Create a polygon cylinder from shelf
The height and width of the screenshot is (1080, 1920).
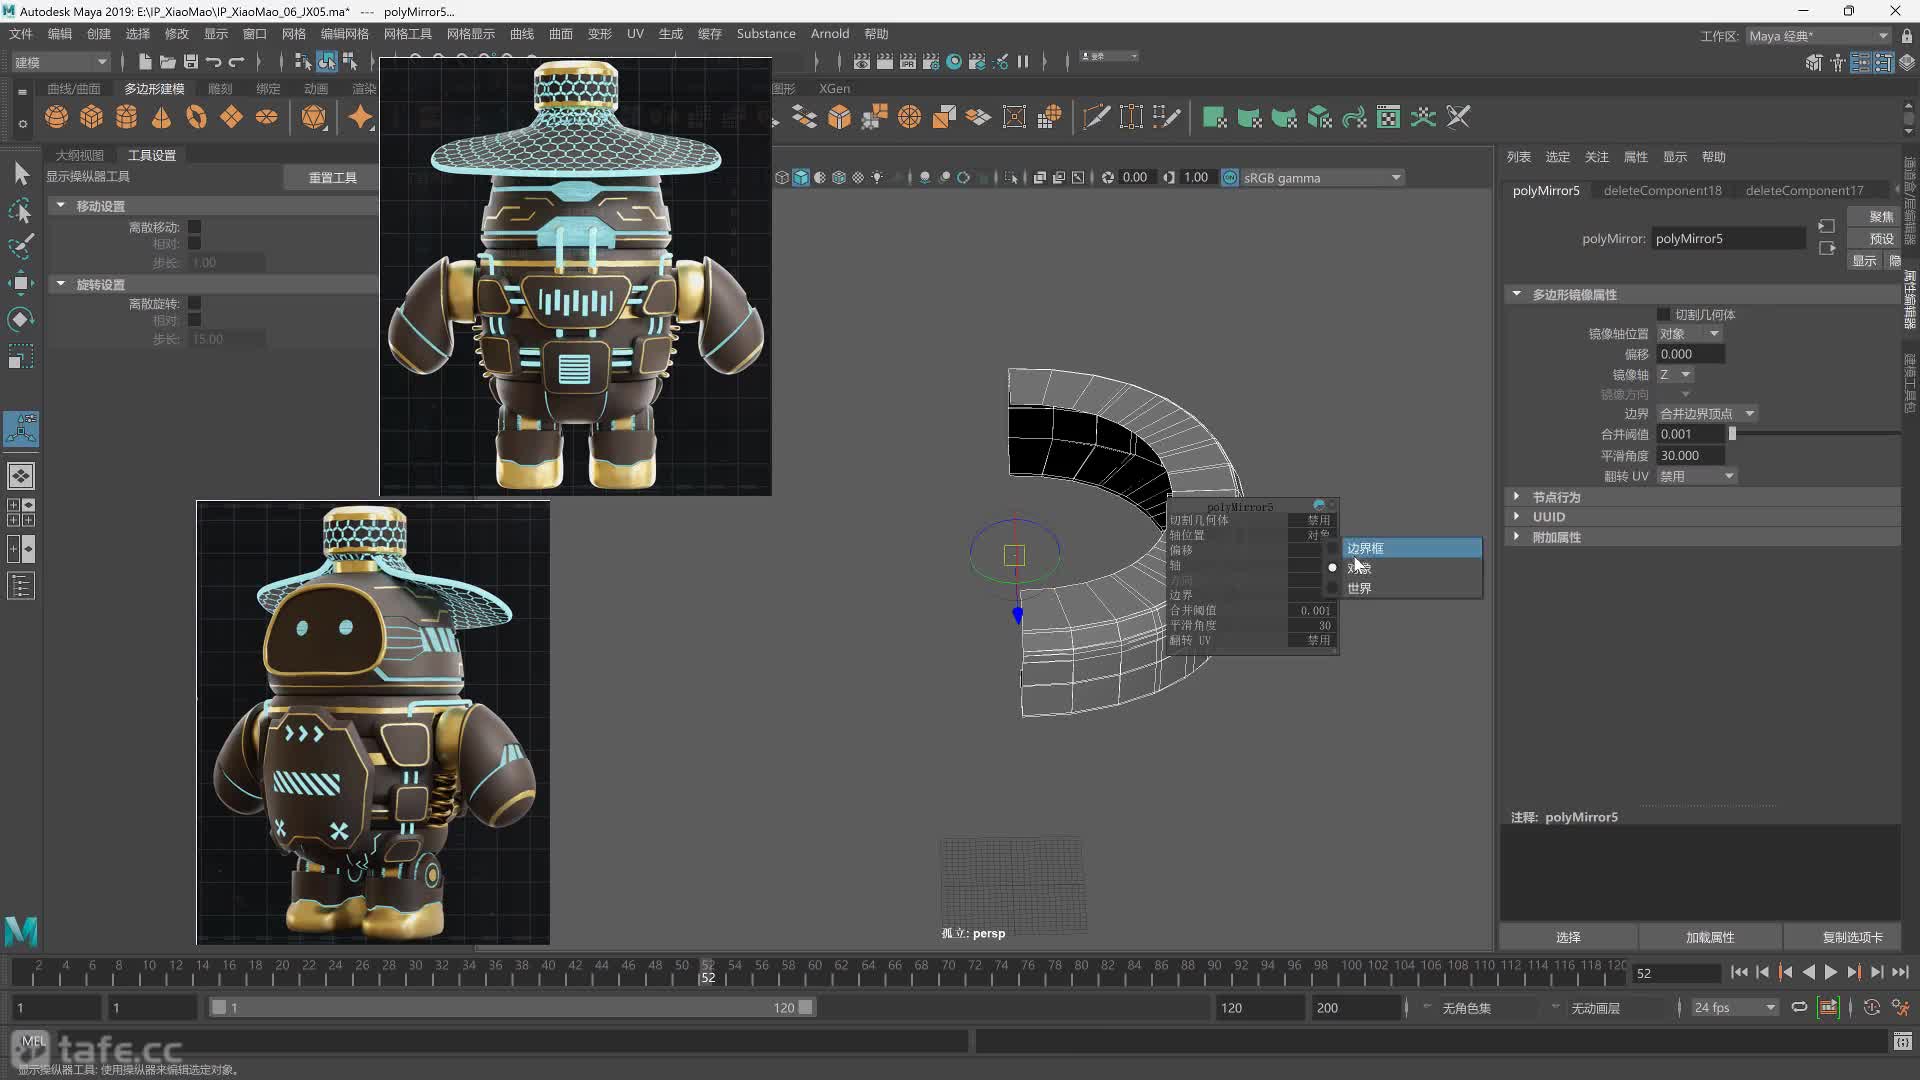pyautogui.click(x=127, y=117)
